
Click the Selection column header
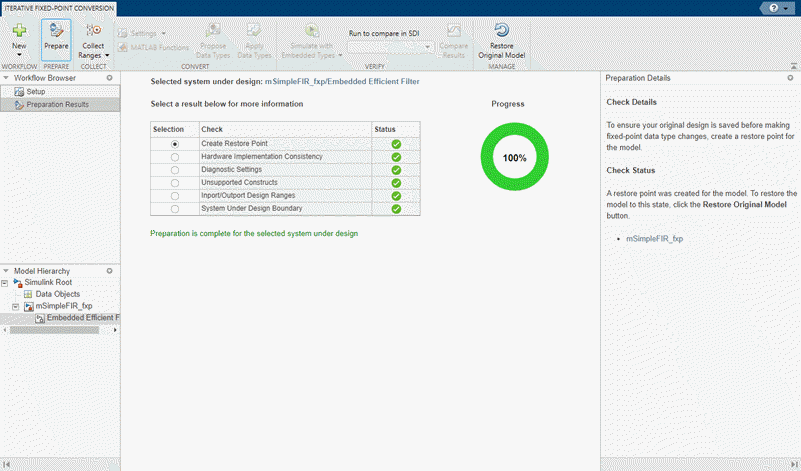pyautogui.click(x=175, y=129)
